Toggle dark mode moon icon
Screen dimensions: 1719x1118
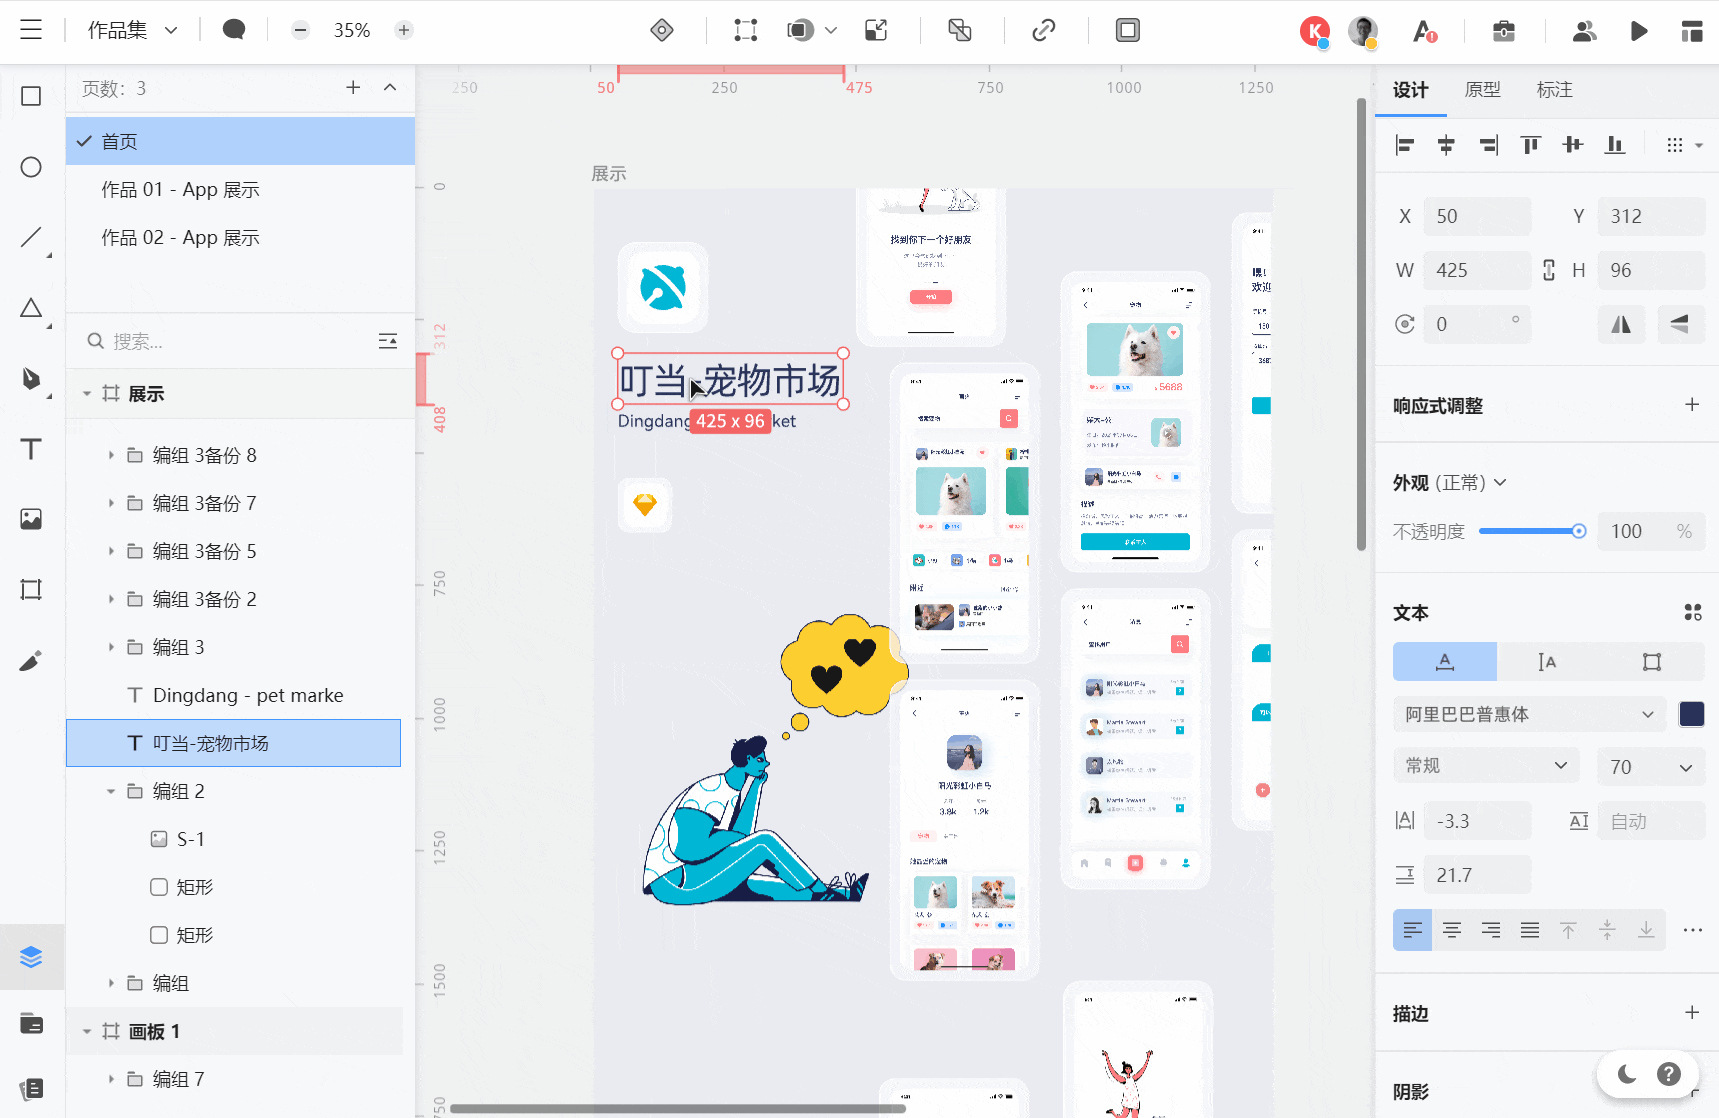click(x=1627, y=1074)
